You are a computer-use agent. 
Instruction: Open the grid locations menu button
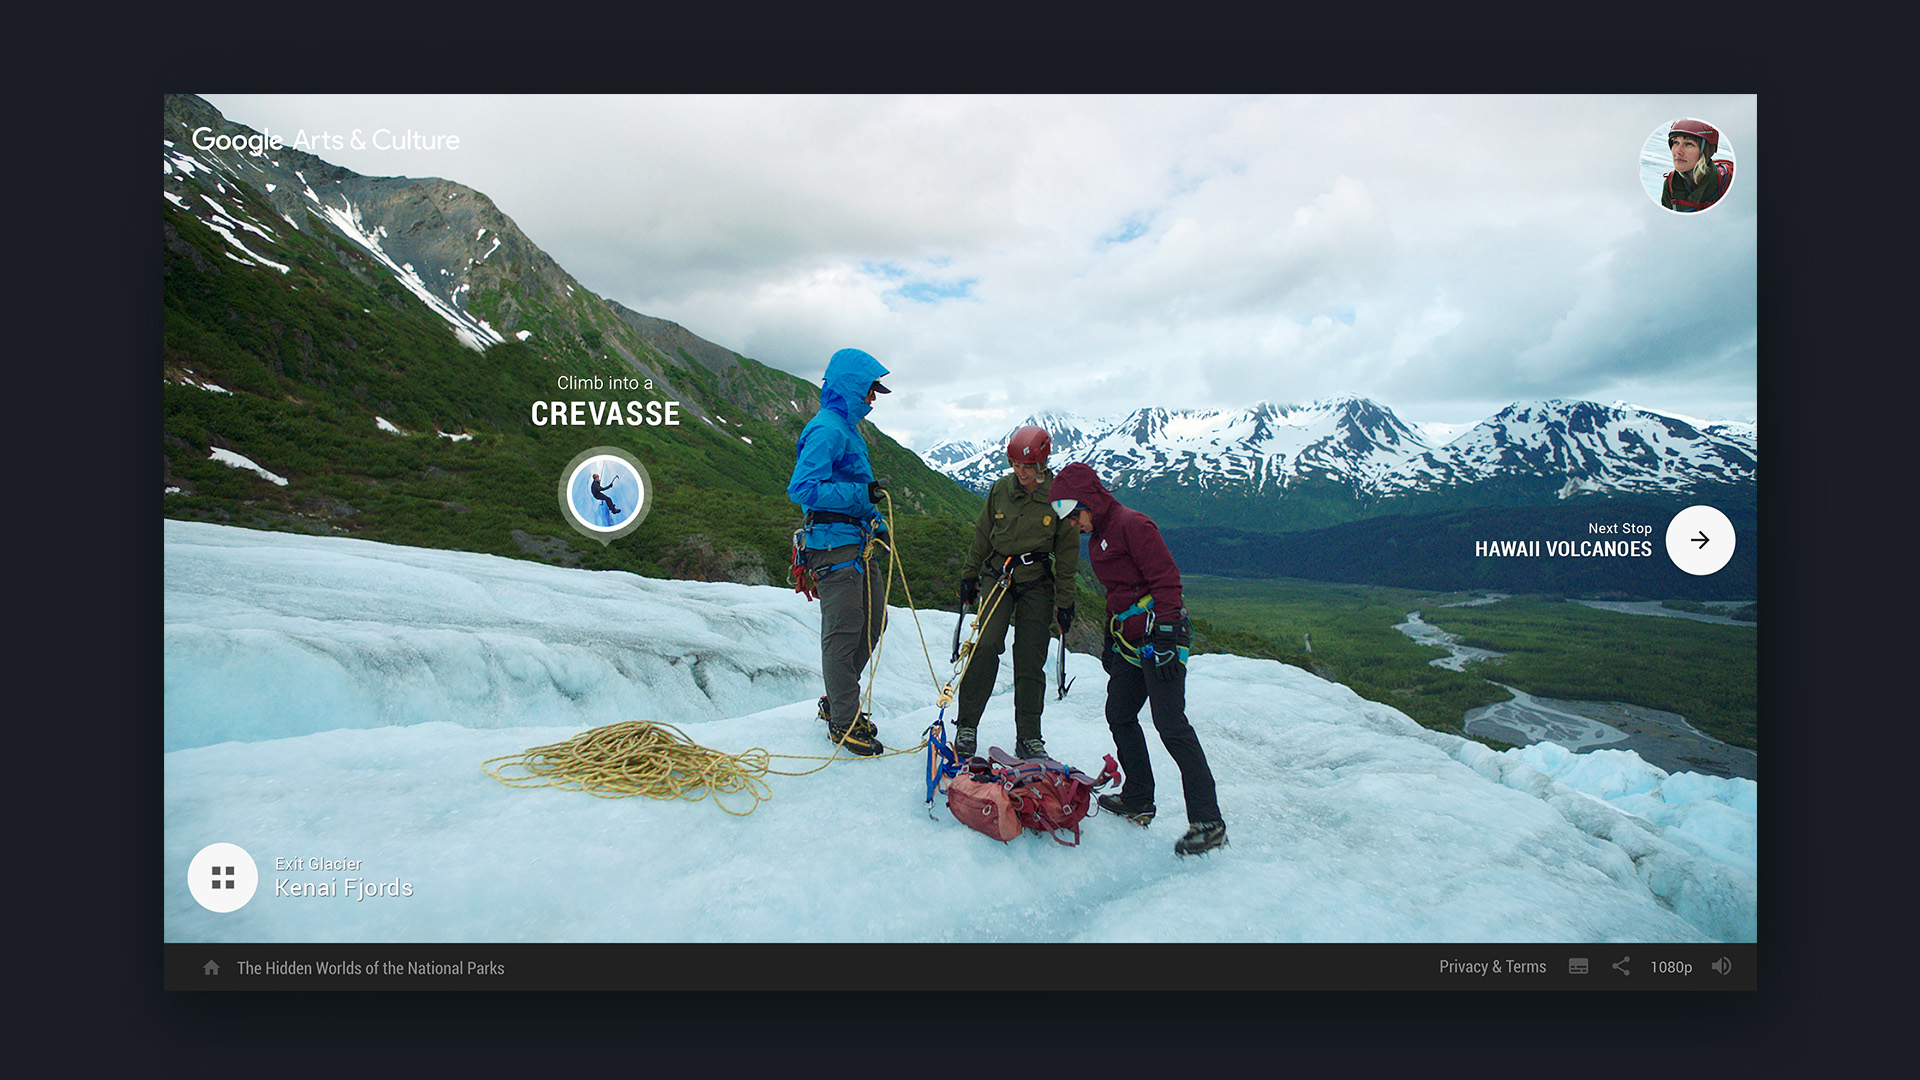pyautogui.click(x=223, y=878)
